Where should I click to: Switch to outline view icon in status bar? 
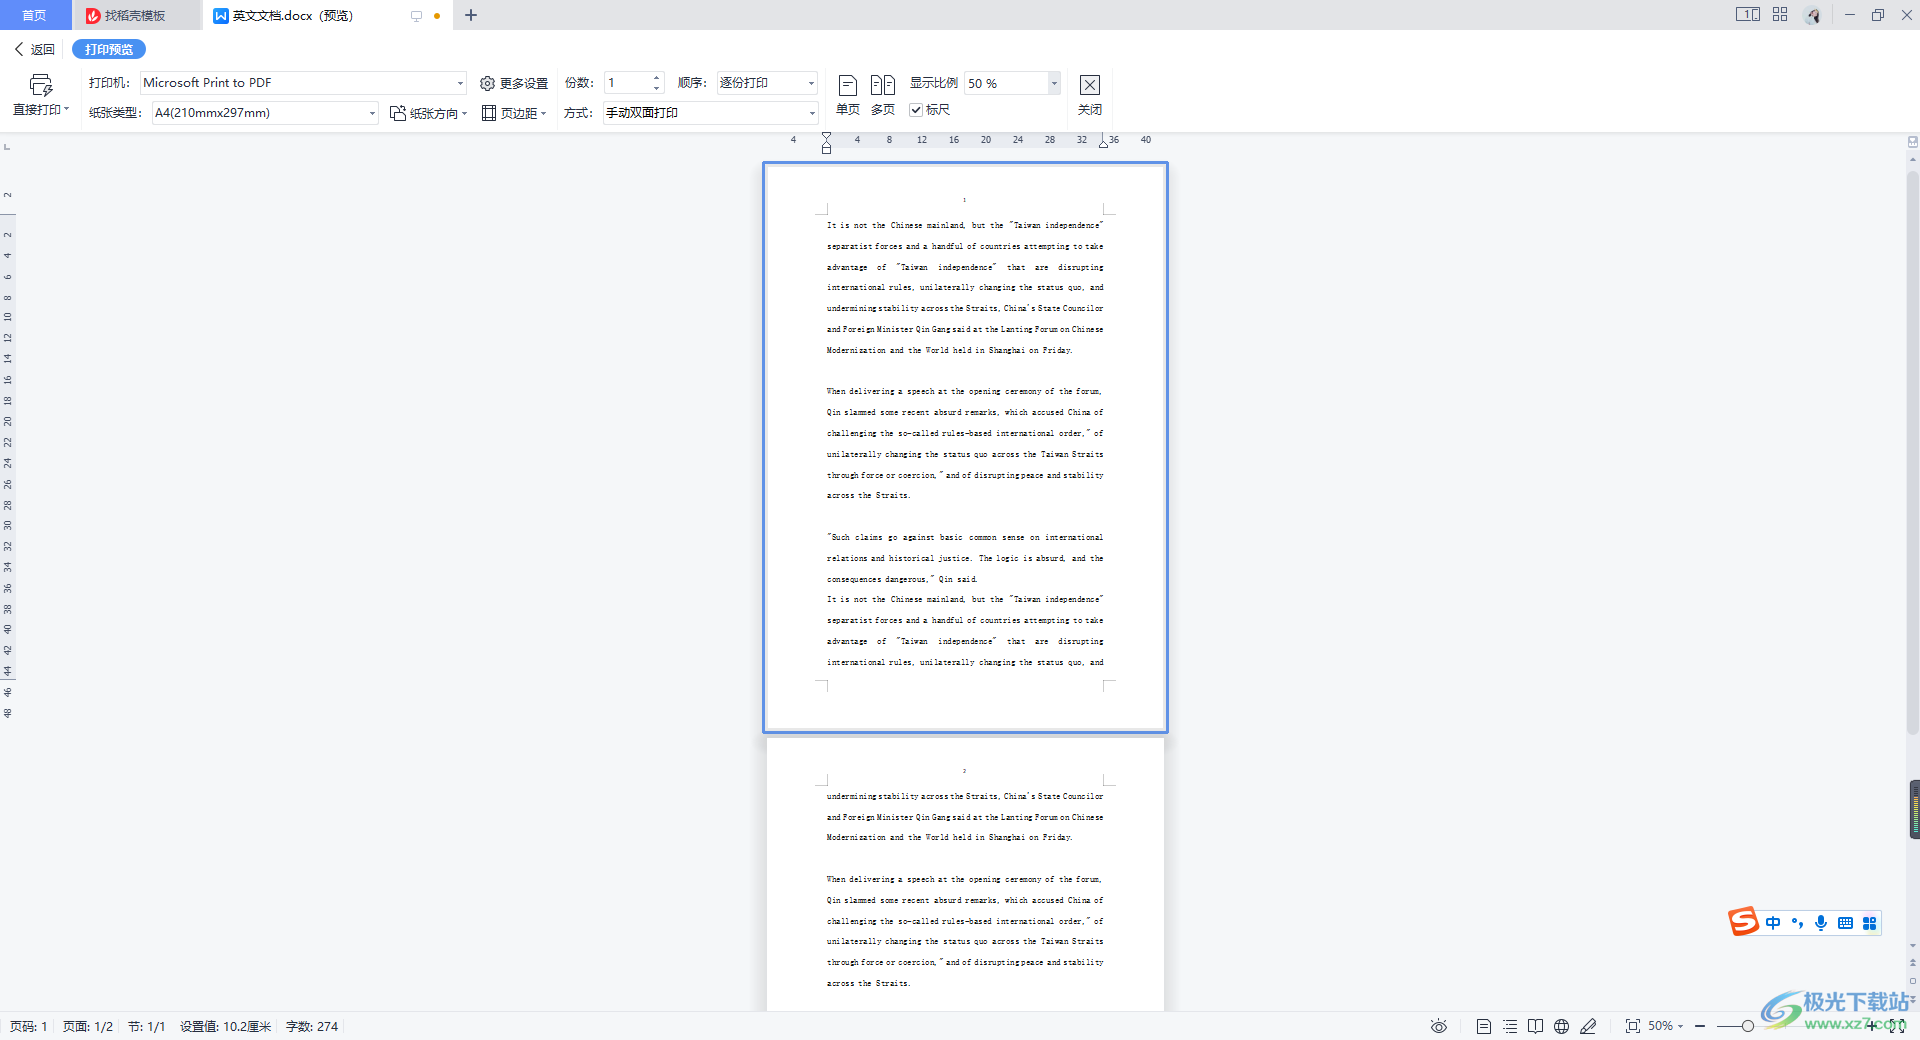coord(1510,1026)
